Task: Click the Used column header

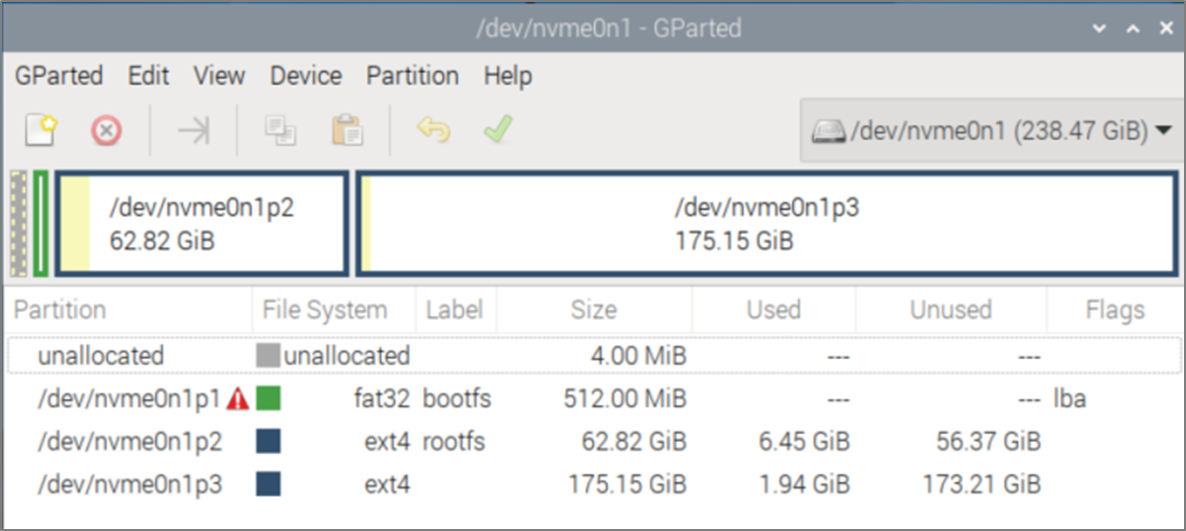Action: coord(774,309)
